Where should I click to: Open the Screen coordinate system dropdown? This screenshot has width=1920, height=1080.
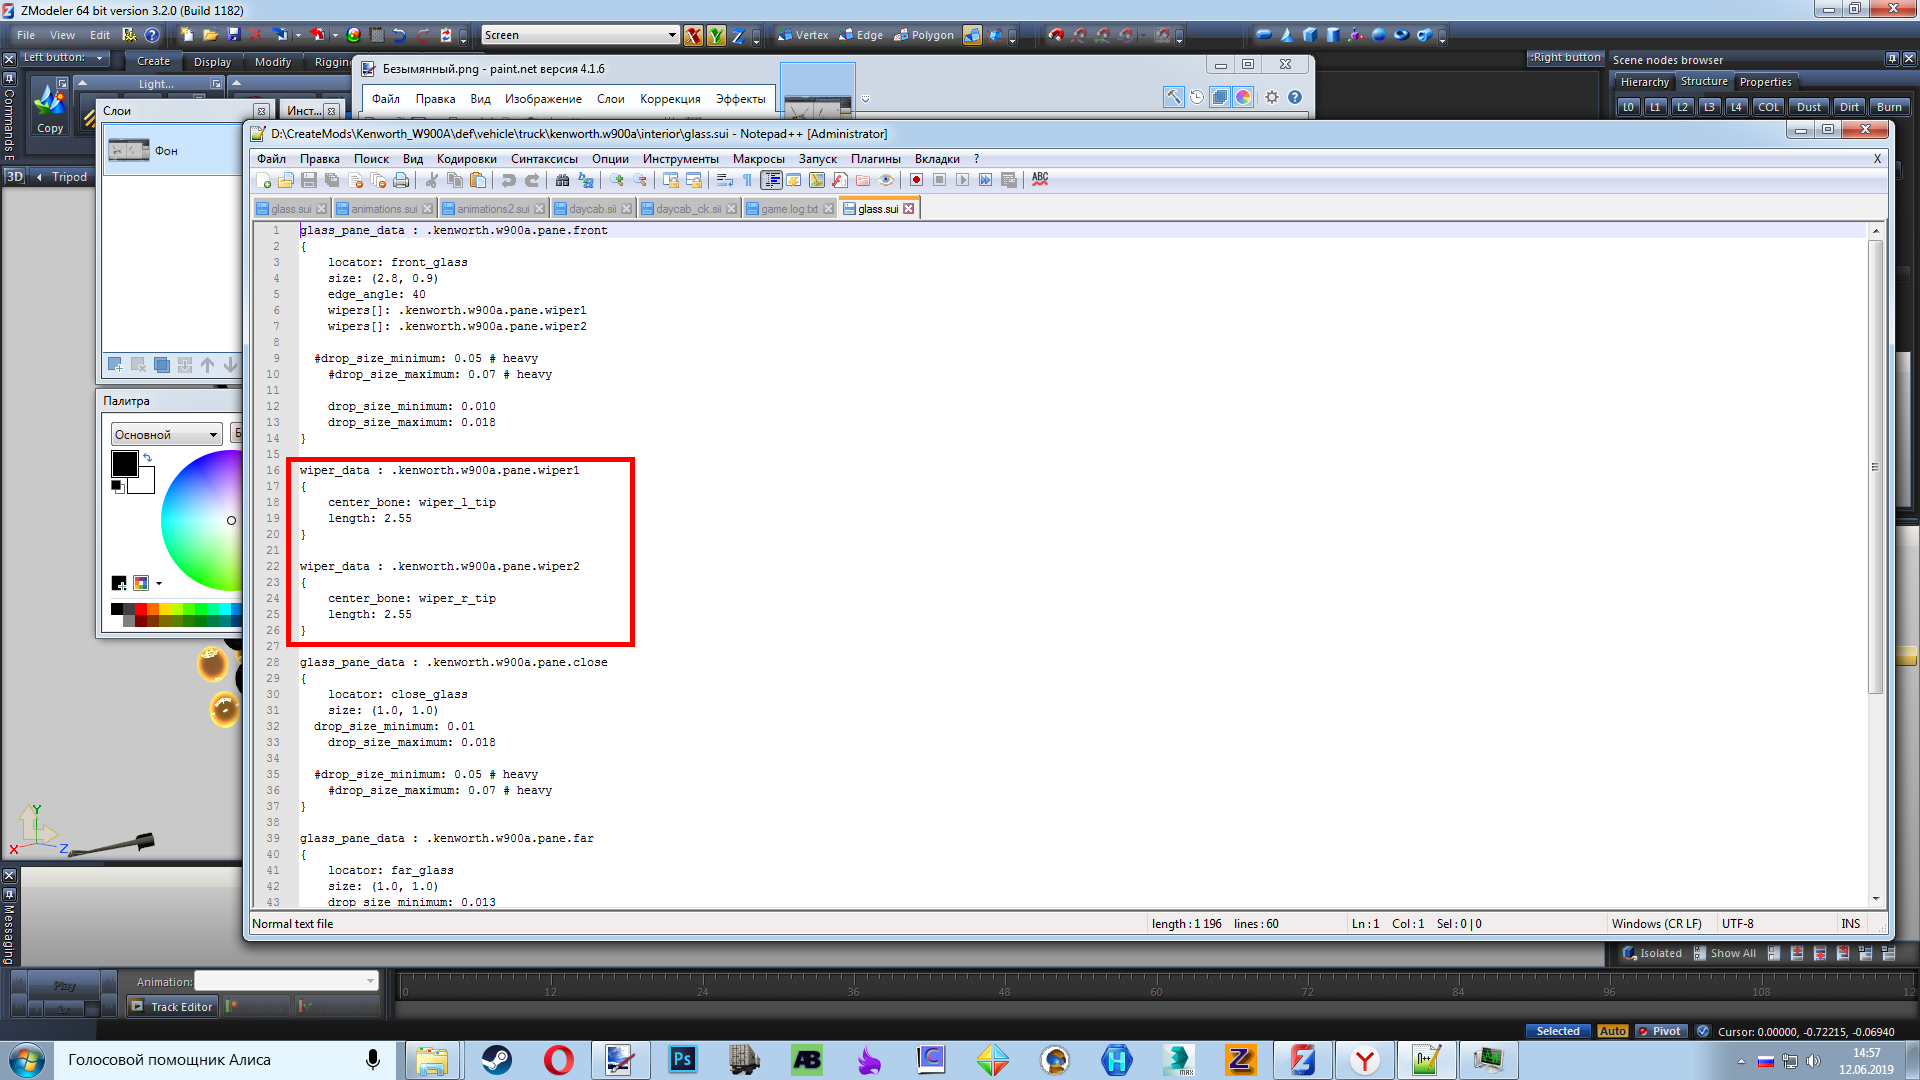pos(672,35)
